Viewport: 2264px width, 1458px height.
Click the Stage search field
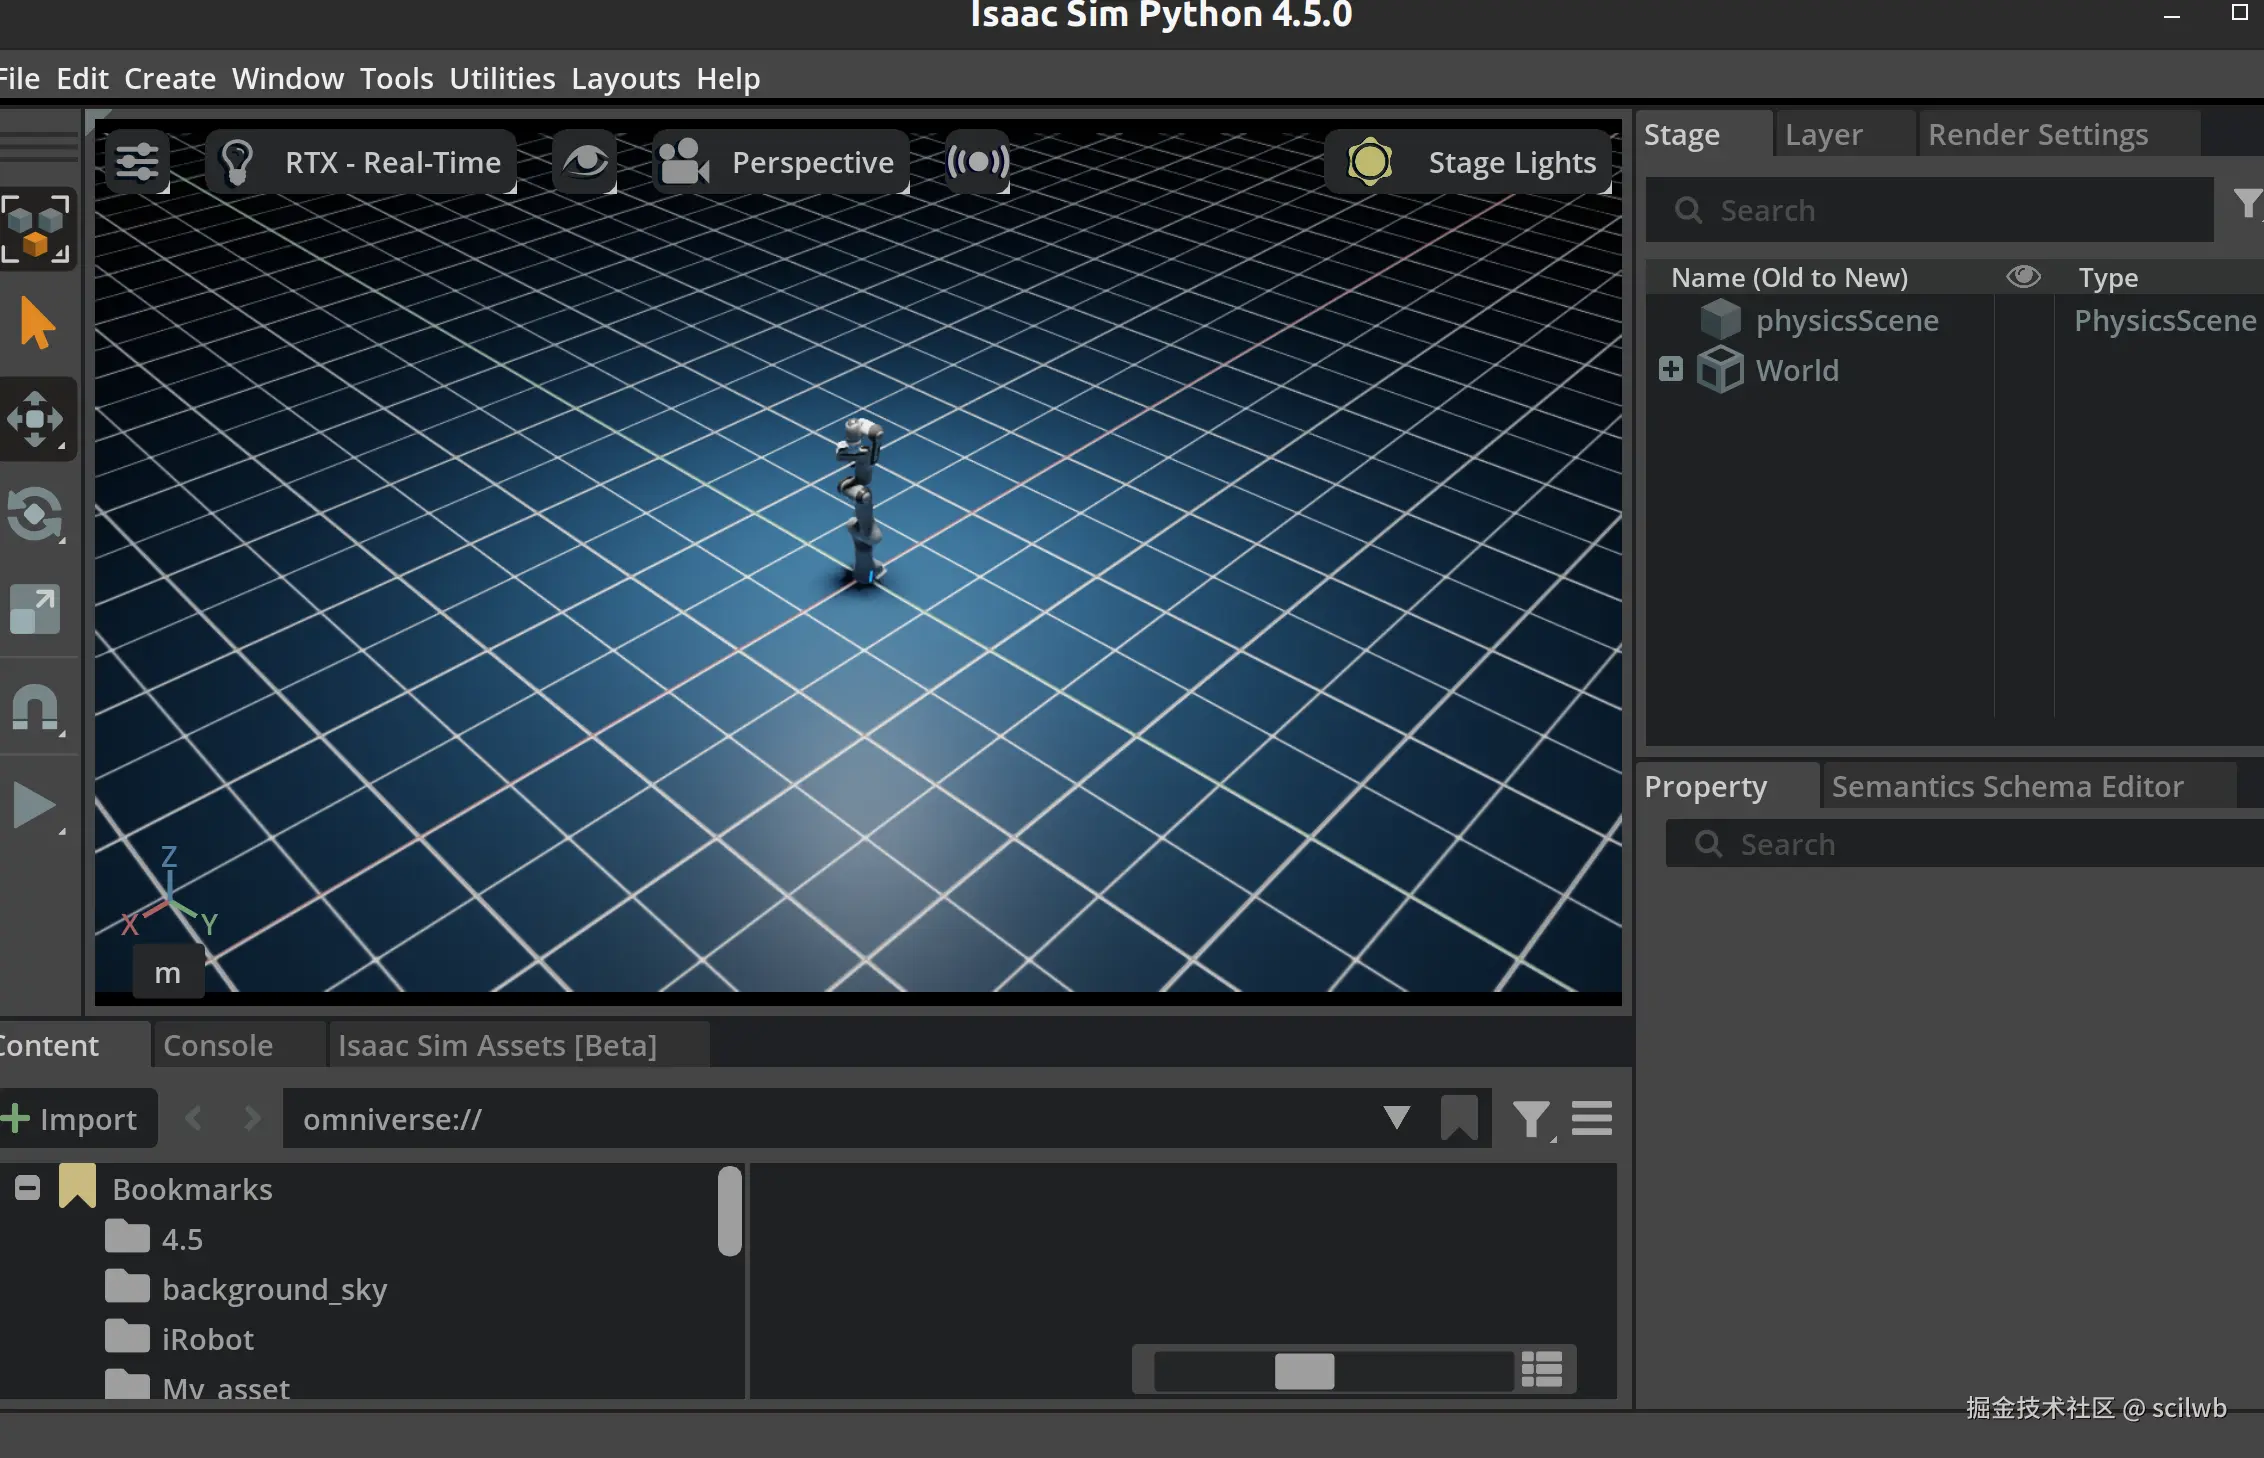tap(1930, 210)
